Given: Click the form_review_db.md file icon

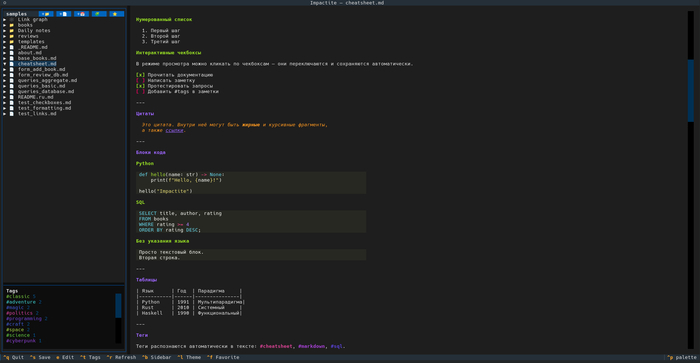Looking at the screenshot, I should pyautogui.click(x=12, y=75).
